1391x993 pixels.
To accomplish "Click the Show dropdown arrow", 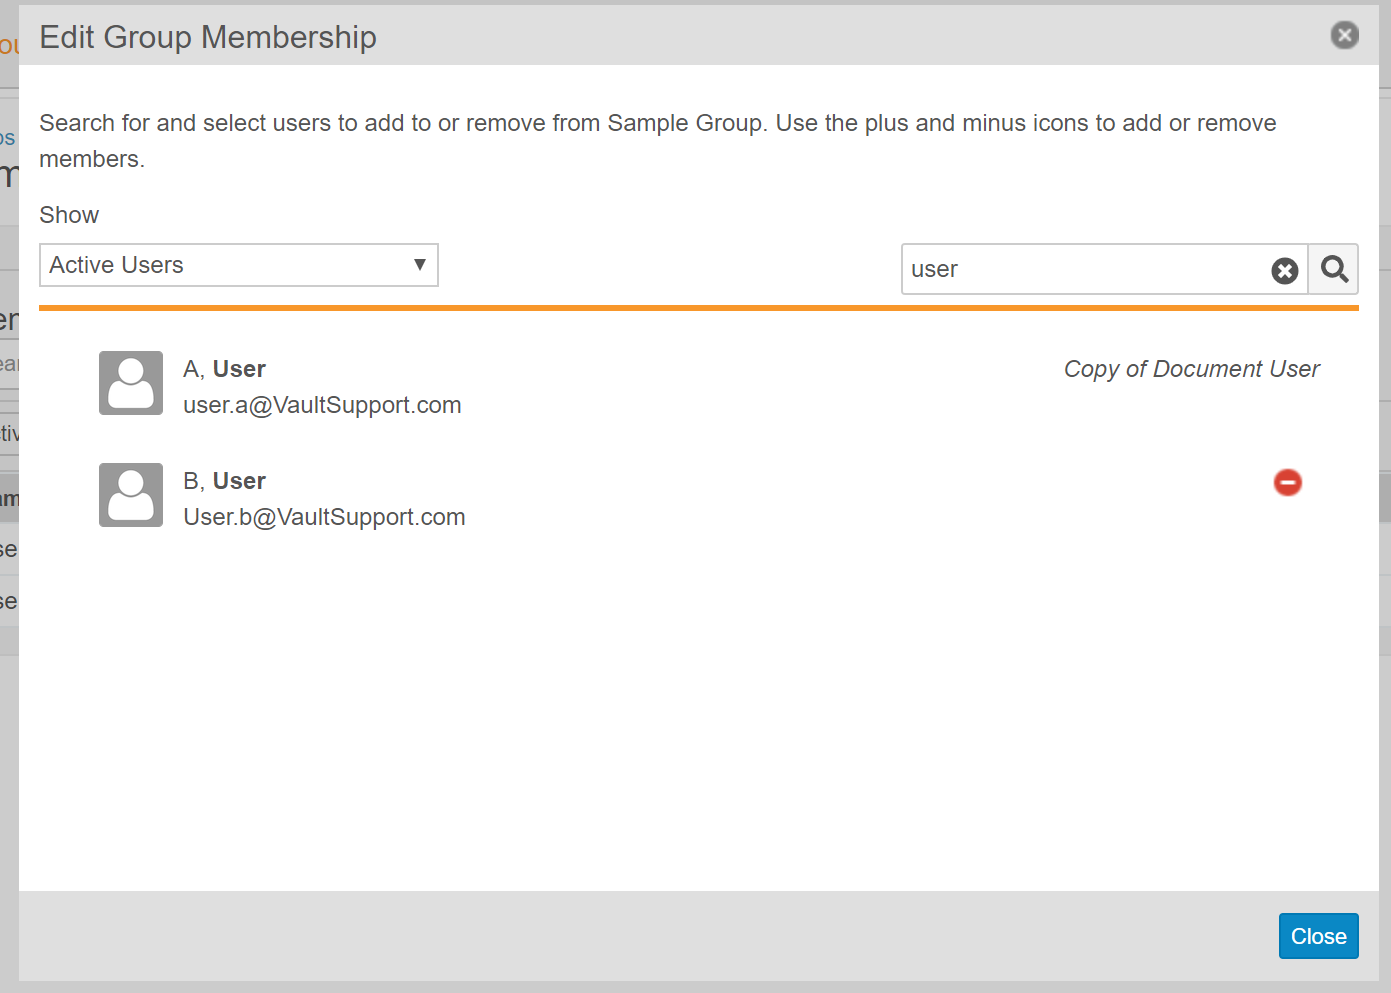I will (420, 265).
